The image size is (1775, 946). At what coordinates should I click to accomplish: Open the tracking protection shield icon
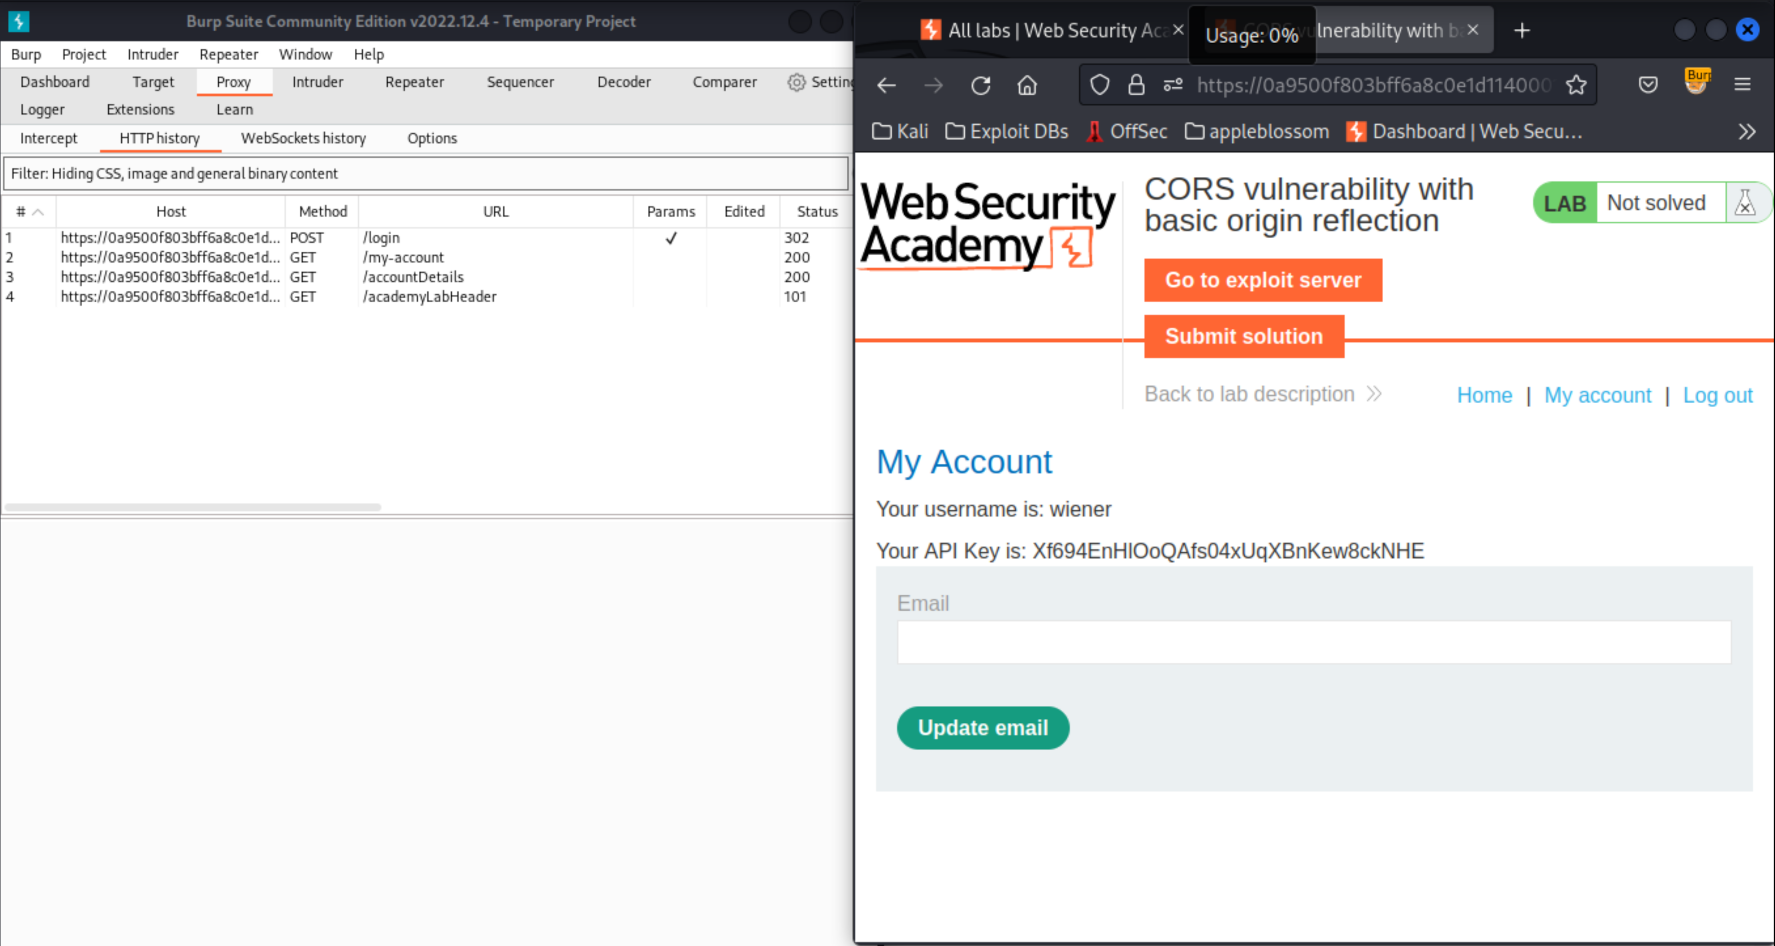pos(1100,85)
